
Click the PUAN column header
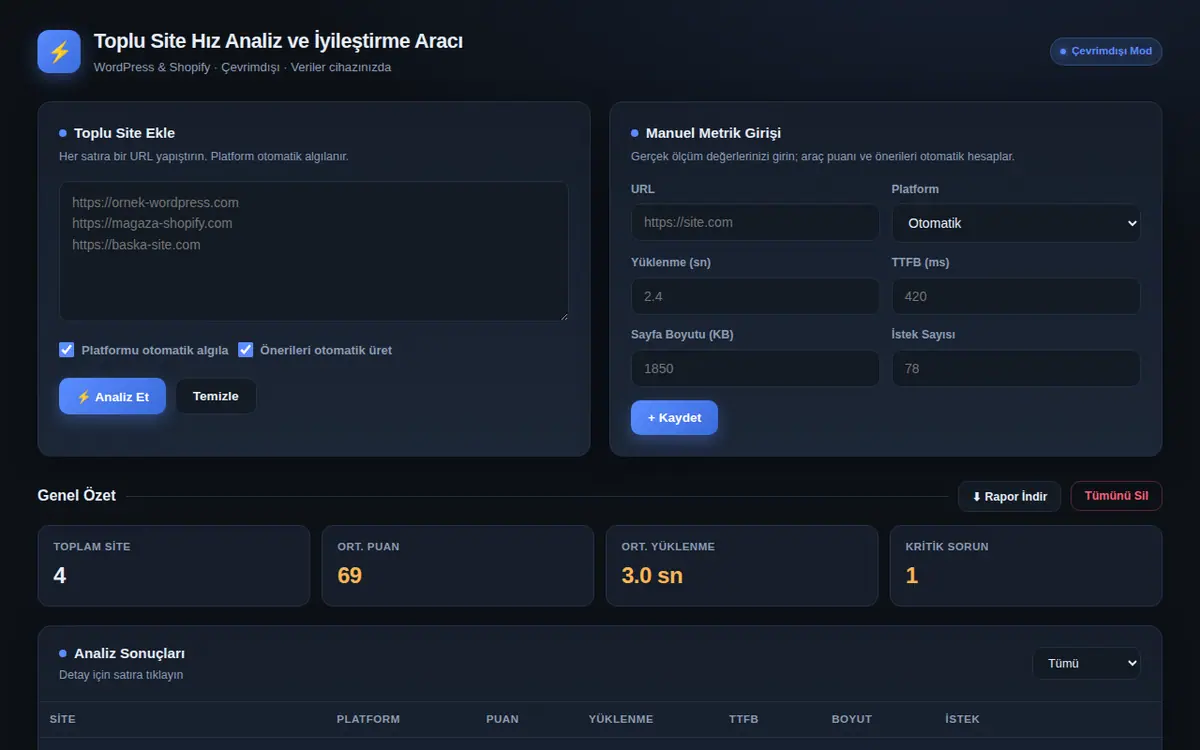504,719
